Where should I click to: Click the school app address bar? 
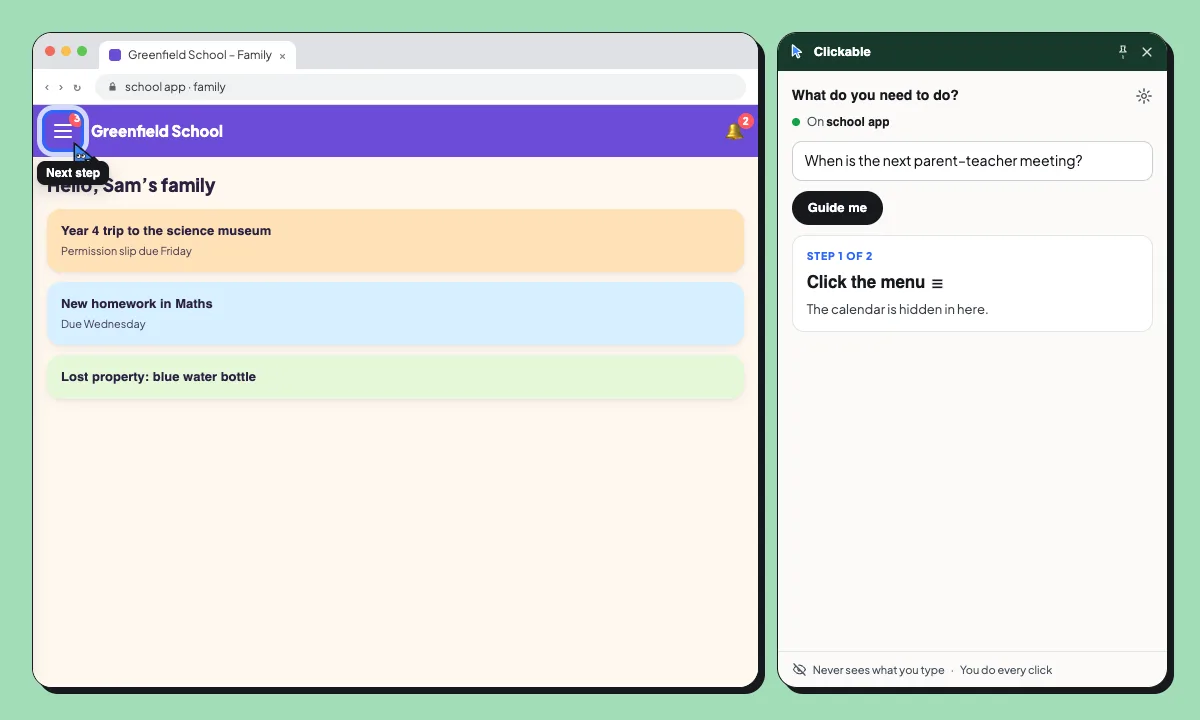pos(420,87)
